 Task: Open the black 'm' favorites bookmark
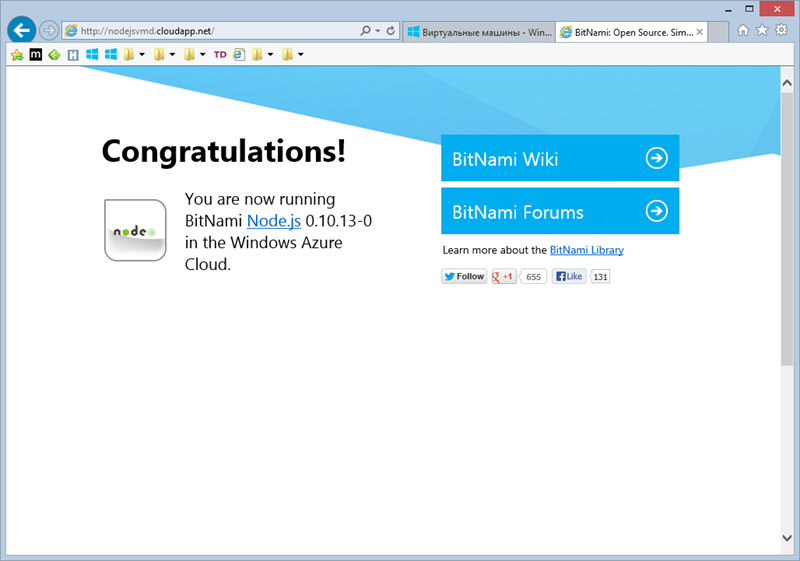pos(36,55)
